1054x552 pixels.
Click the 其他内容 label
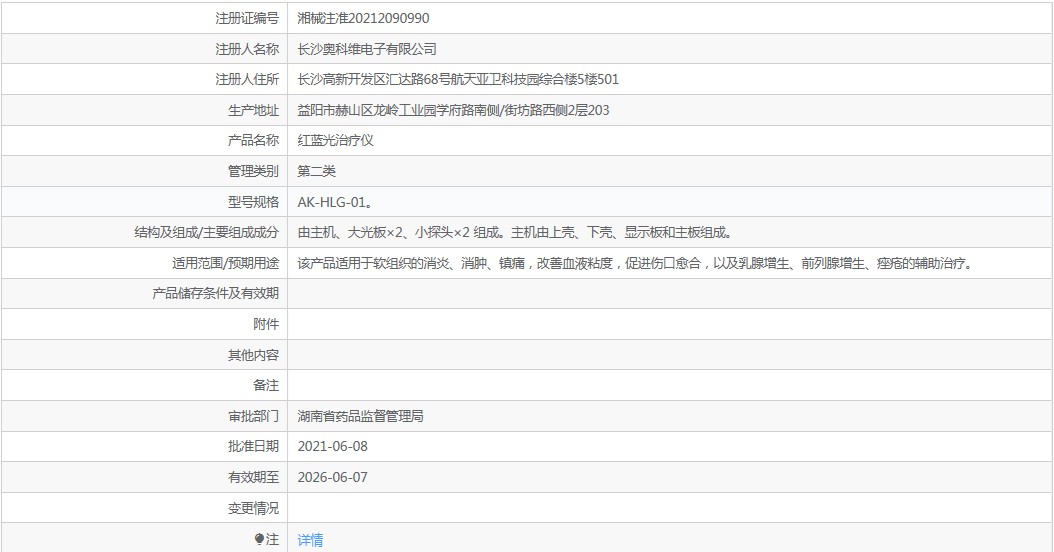pos(253,355)
